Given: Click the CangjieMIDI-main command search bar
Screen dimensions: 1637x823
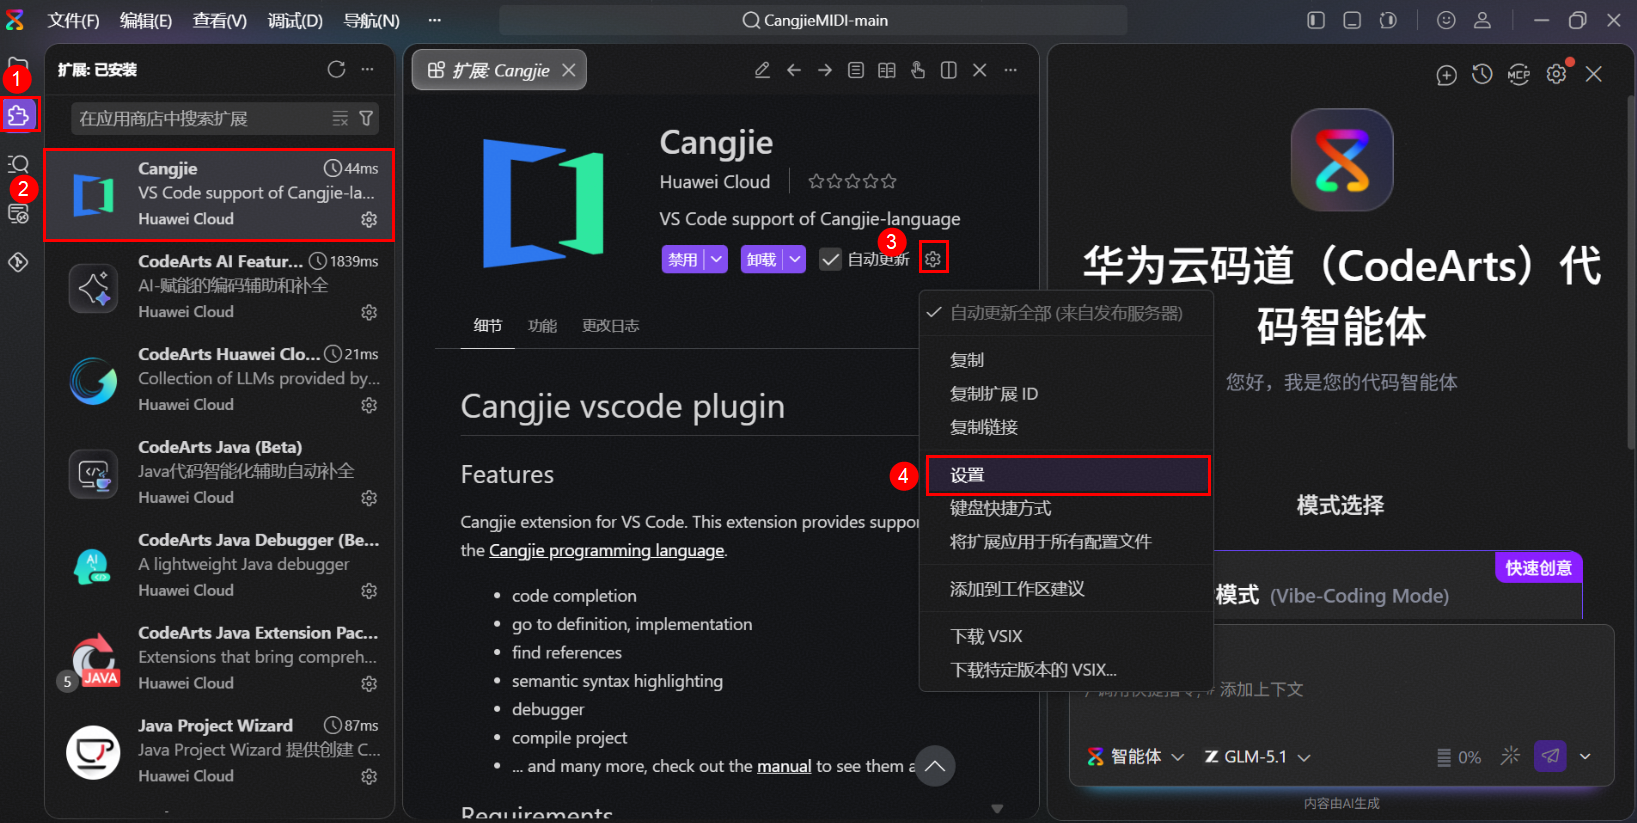Looking at the screenshot, I should click(813, 20).
